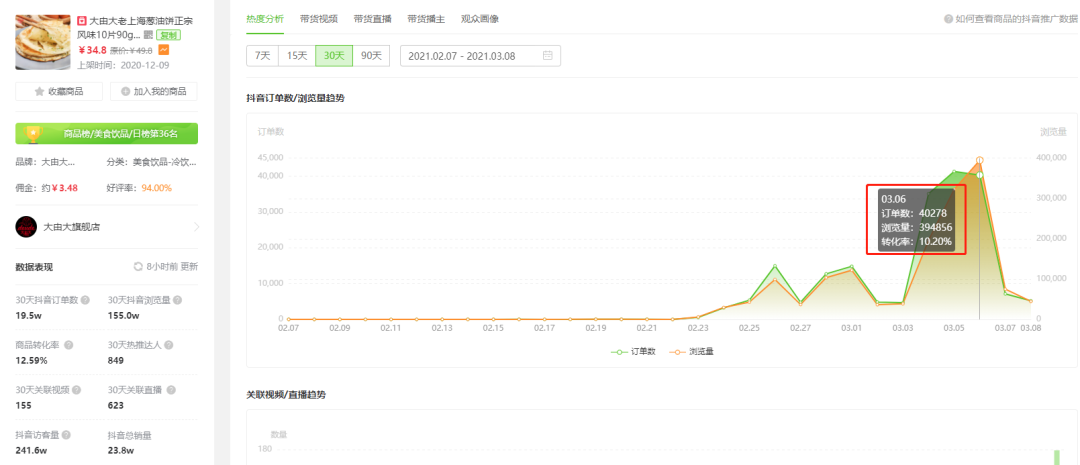Click the 商品转化率 value 12.59%

31,360
